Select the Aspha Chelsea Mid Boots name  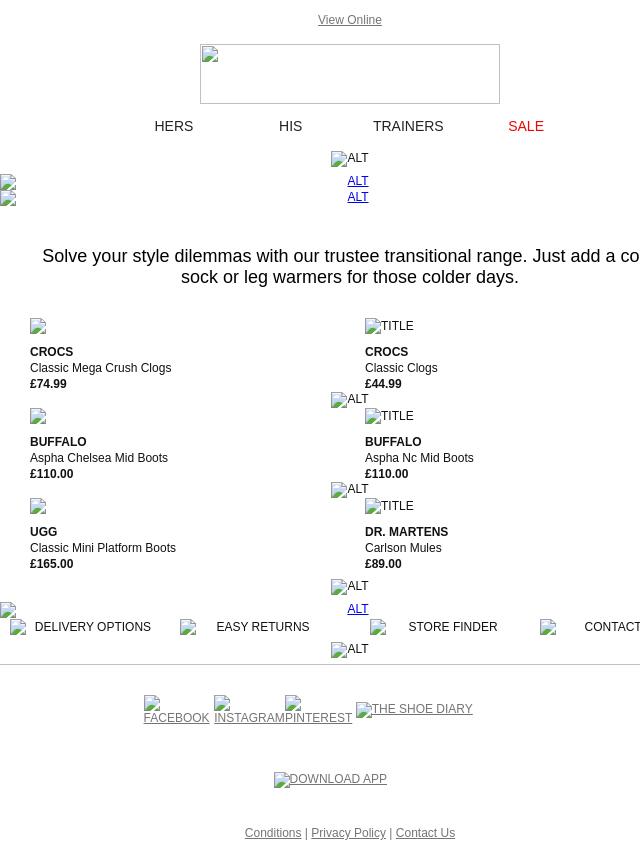click(x=99, y=458)
